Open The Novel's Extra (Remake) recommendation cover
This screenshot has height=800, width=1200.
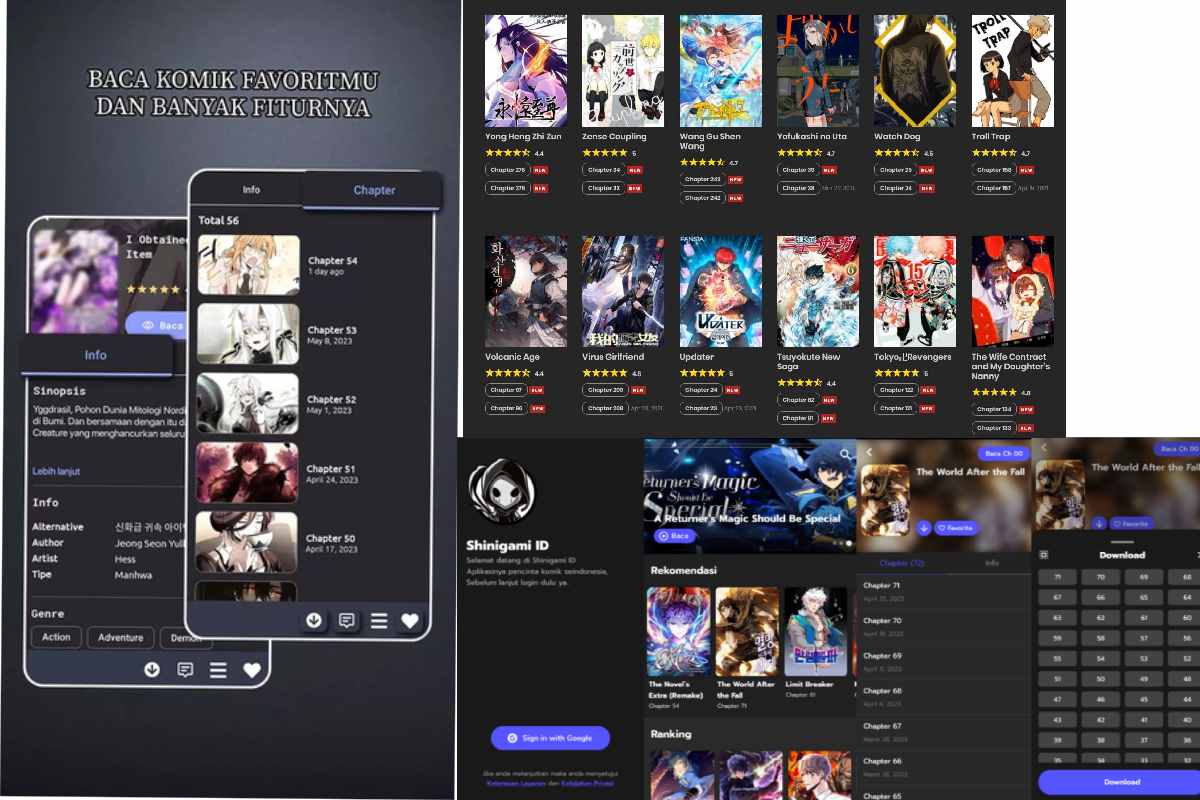(x=679, y=632)
